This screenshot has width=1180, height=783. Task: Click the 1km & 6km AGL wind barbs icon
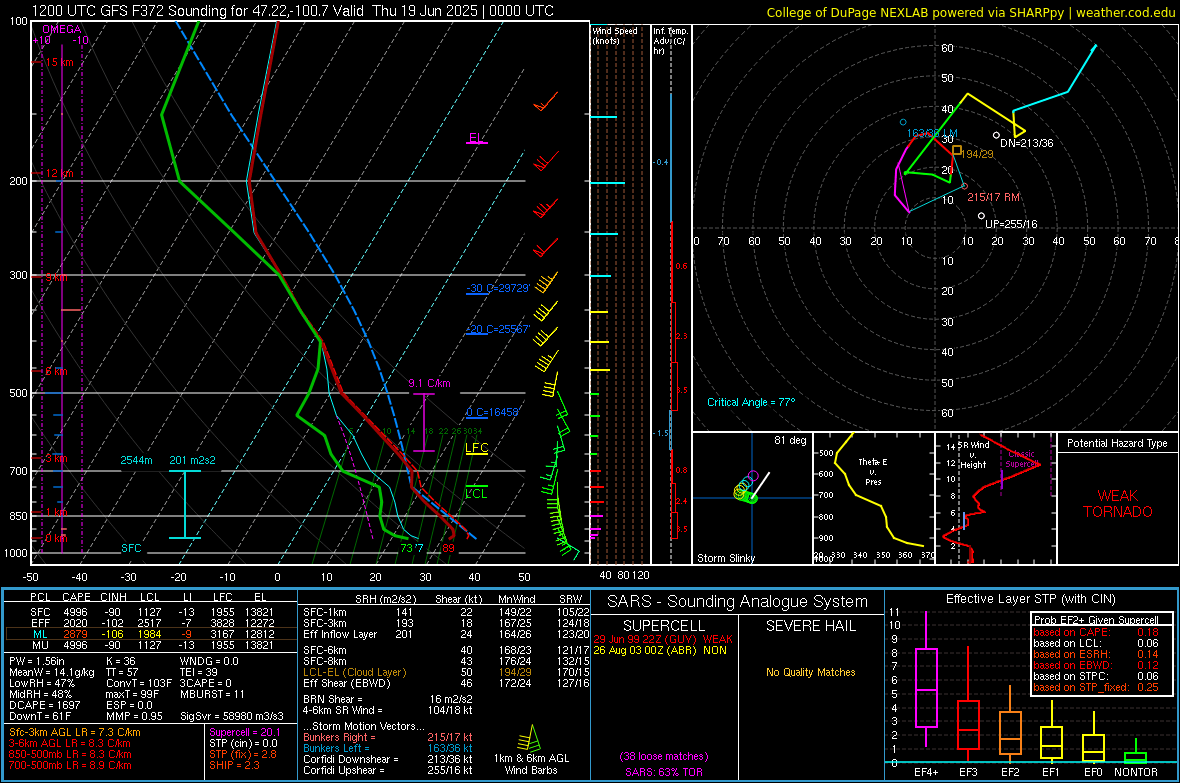point(531,739)
